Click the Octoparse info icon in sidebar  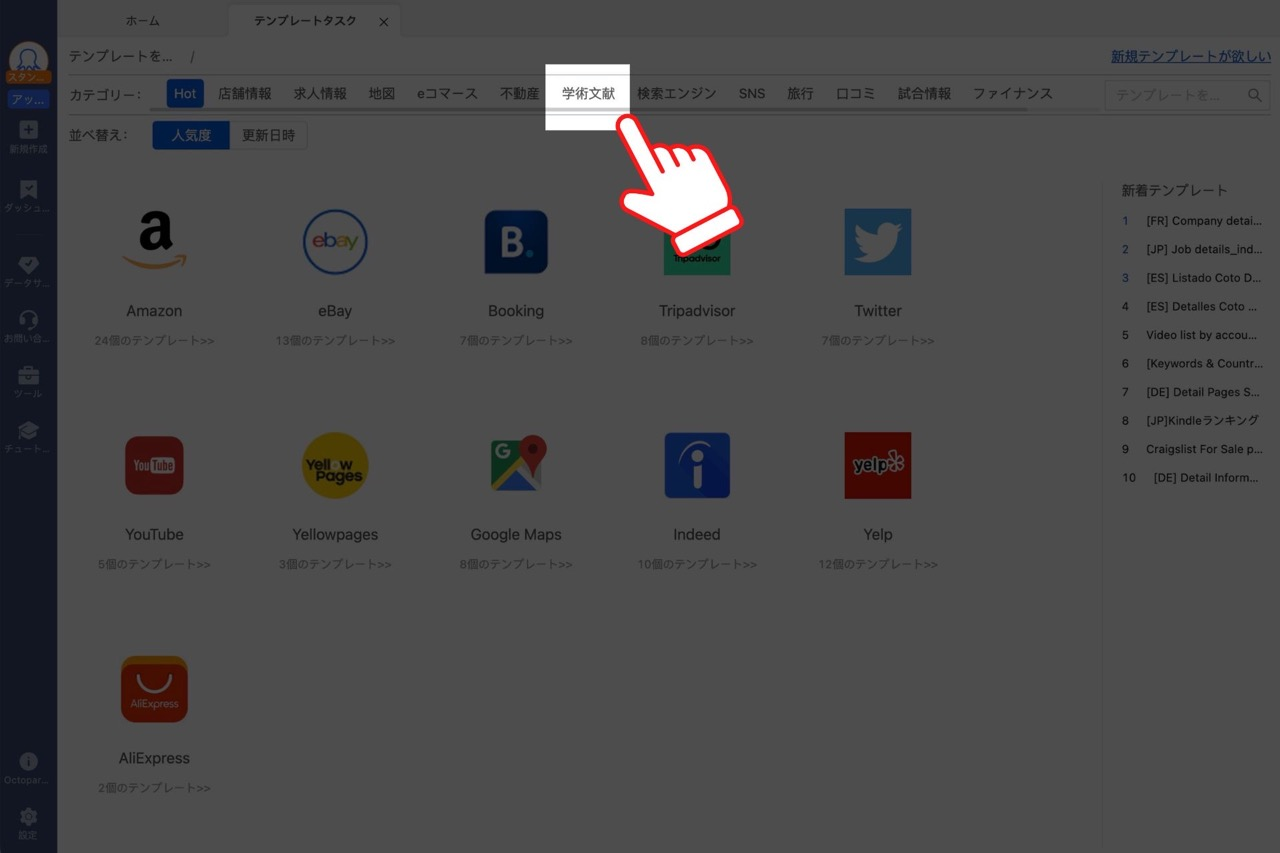[x=28, y=762]
